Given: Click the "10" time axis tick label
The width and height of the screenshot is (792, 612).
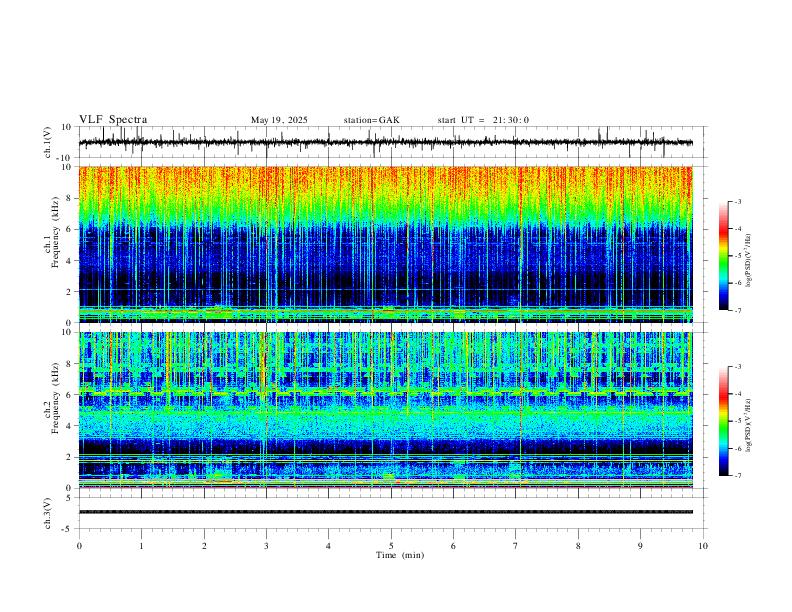Looking at the screenshot, I should coord(703,546).
